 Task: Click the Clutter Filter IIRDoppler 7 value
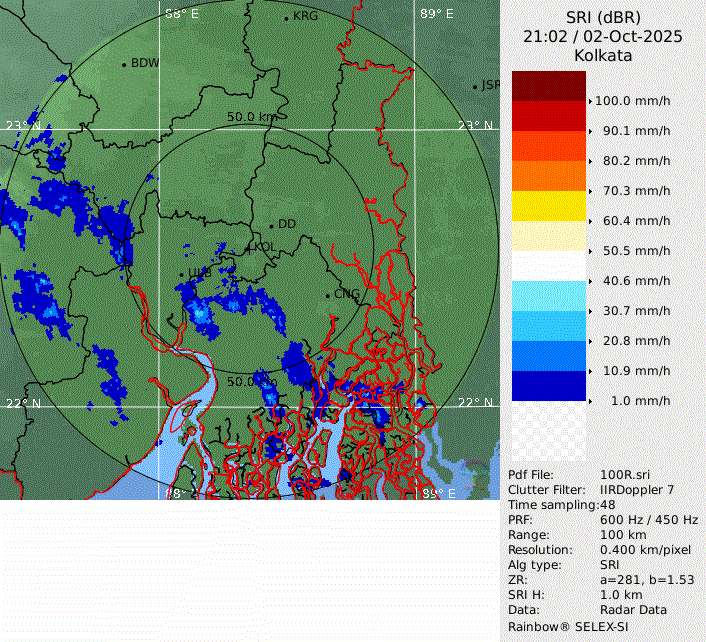[x=636, y=490]
